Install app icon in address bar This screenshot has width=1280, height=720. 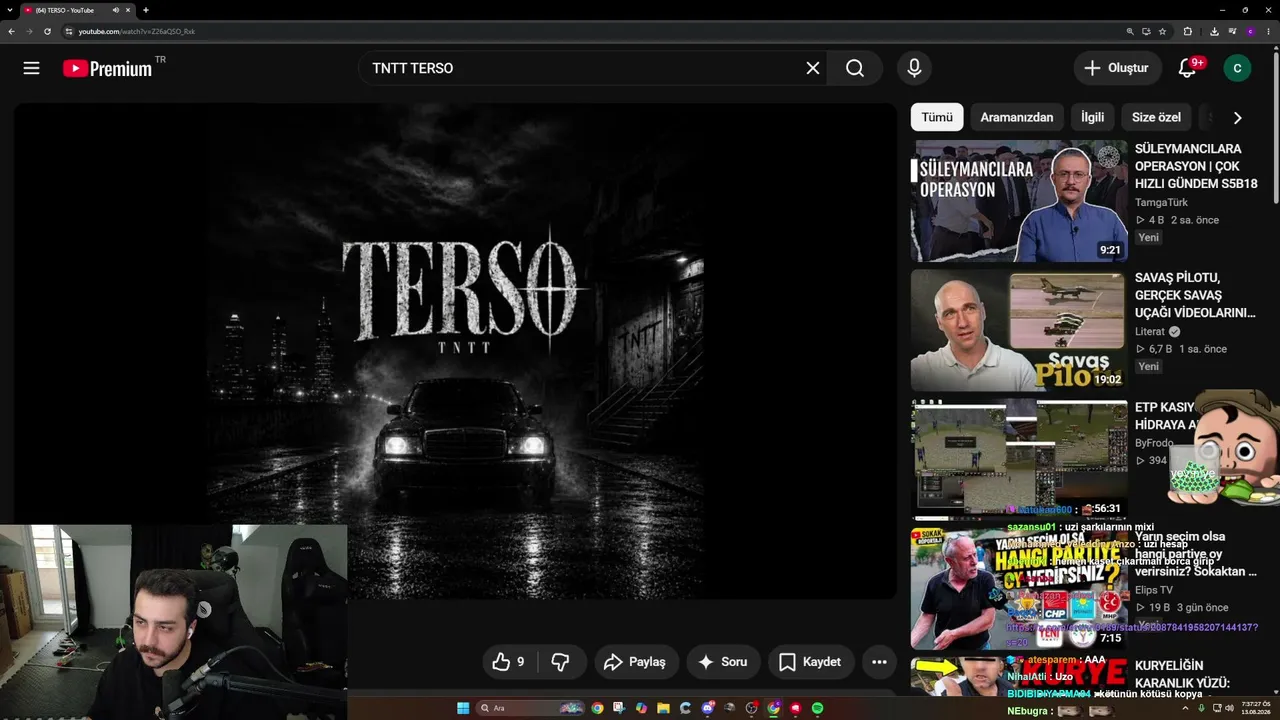point(1146,31)
